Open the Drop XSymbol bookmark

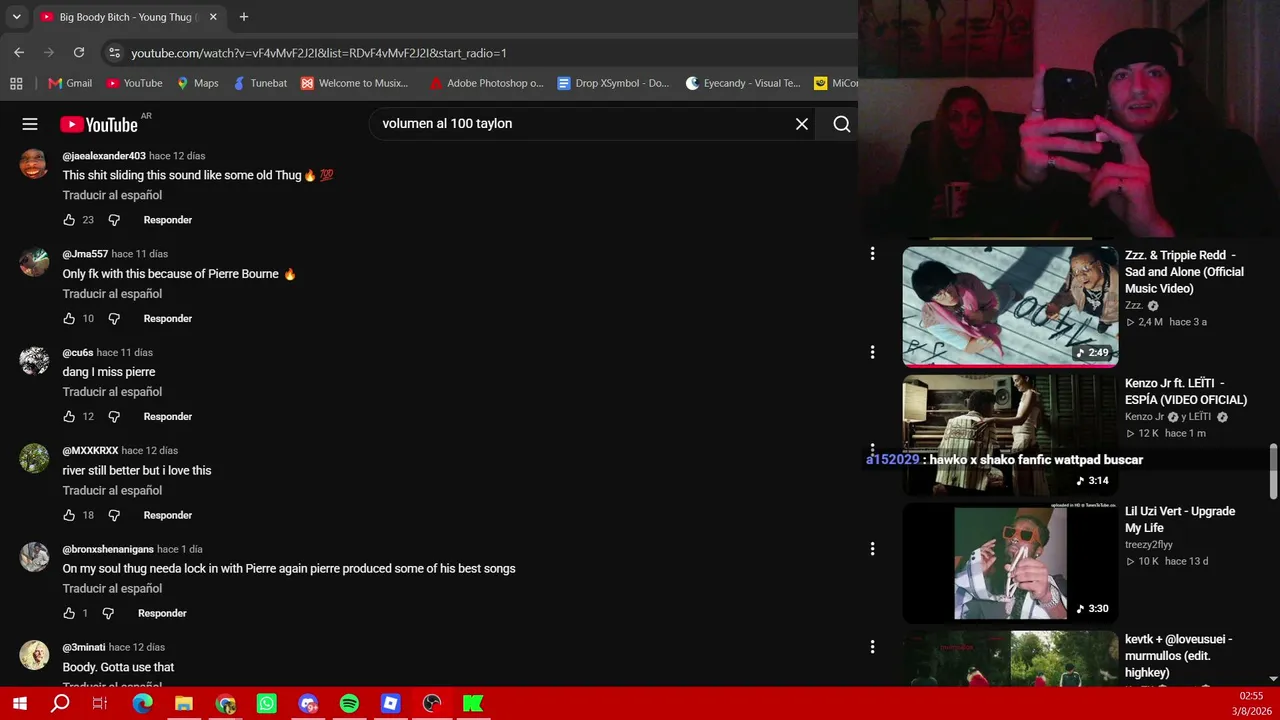click(x=614, y=83)
